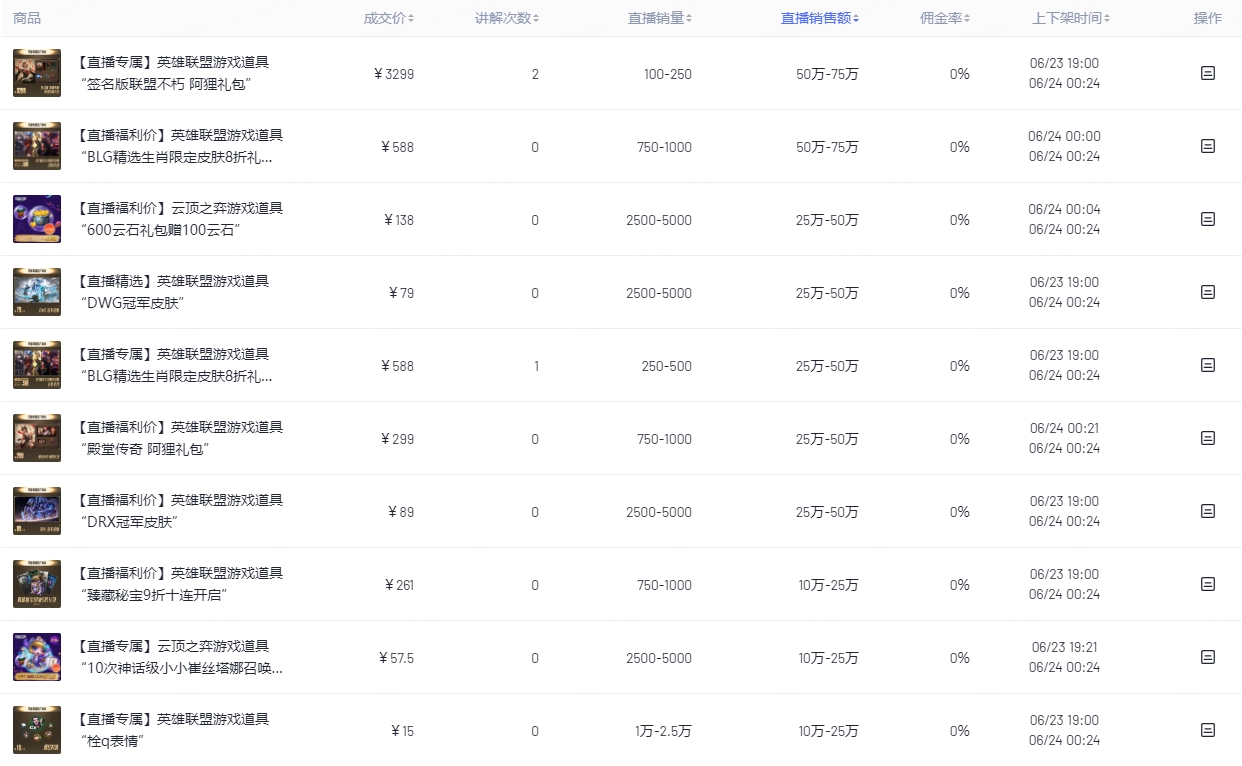Viewport: 1242px width, 766px height.
Task: Open product 10次神话级小小崔丝塔娜召唤 title
Action: (180, 657)
